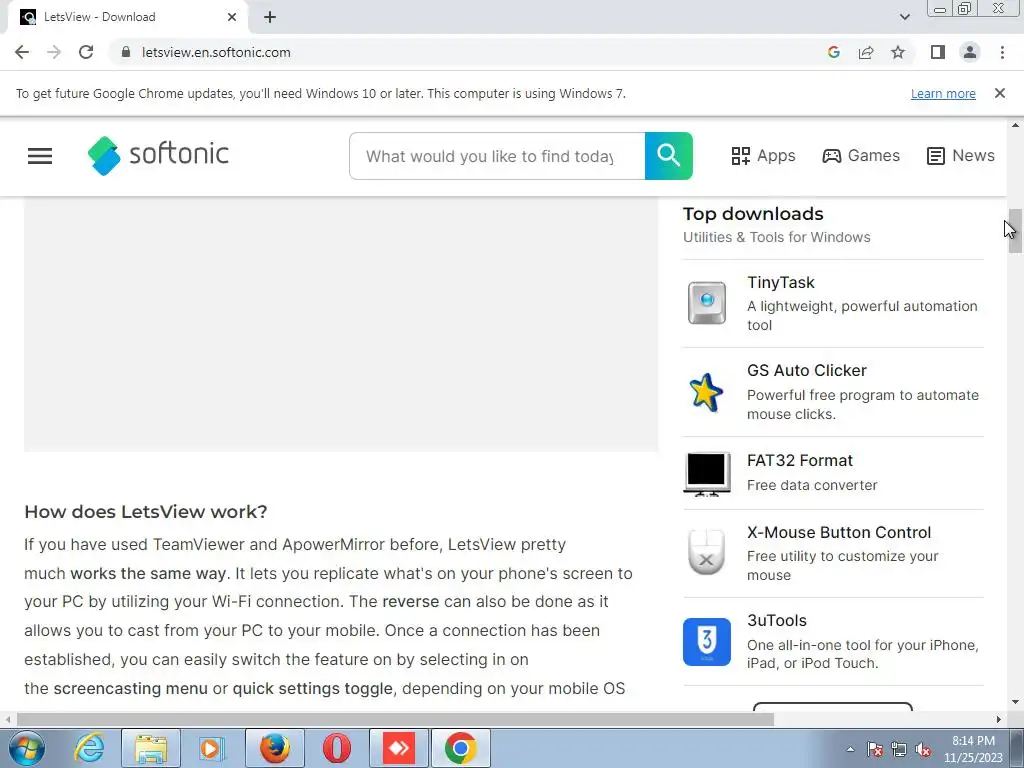Open the red AnyDesk taskbar icon
The height and width of the screenshot is (768, 1024).
pyautogui.click(x=398, y=748)
